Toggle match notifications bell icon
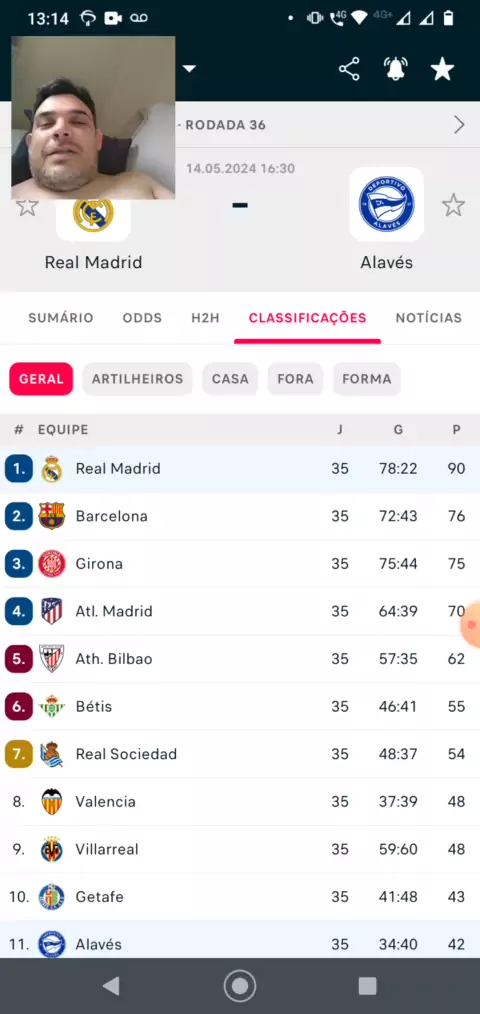The image size is (480, 1014). (x=396, y=69)
